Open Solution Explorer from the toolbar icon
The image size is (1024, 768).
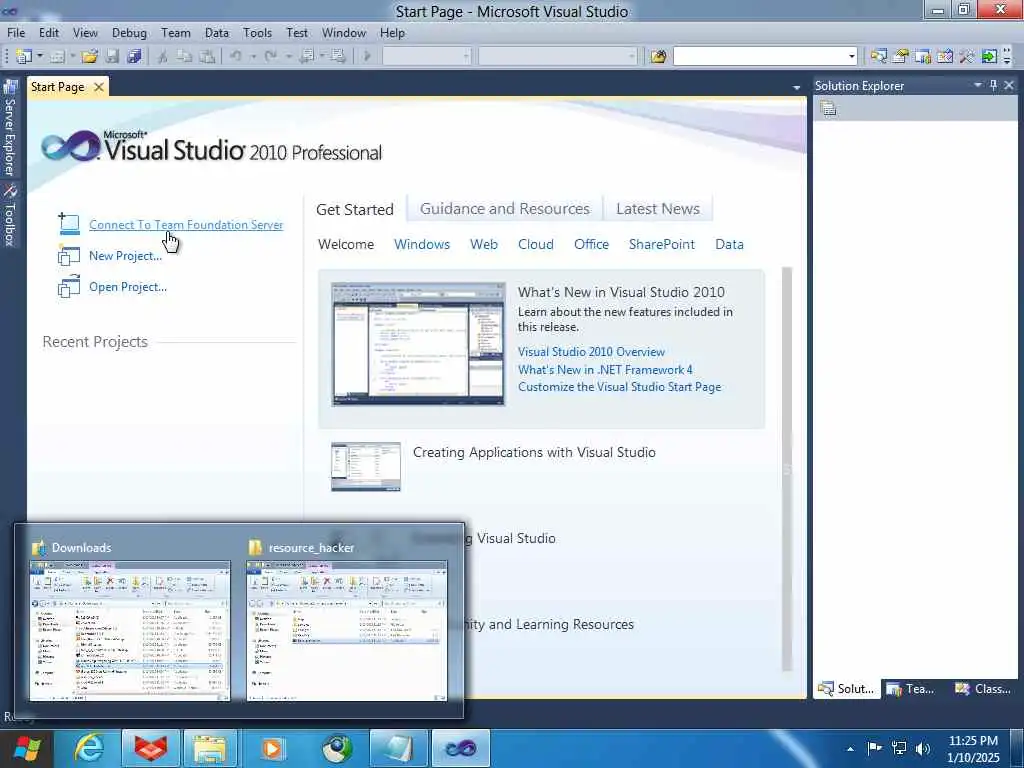coord(878,57)
